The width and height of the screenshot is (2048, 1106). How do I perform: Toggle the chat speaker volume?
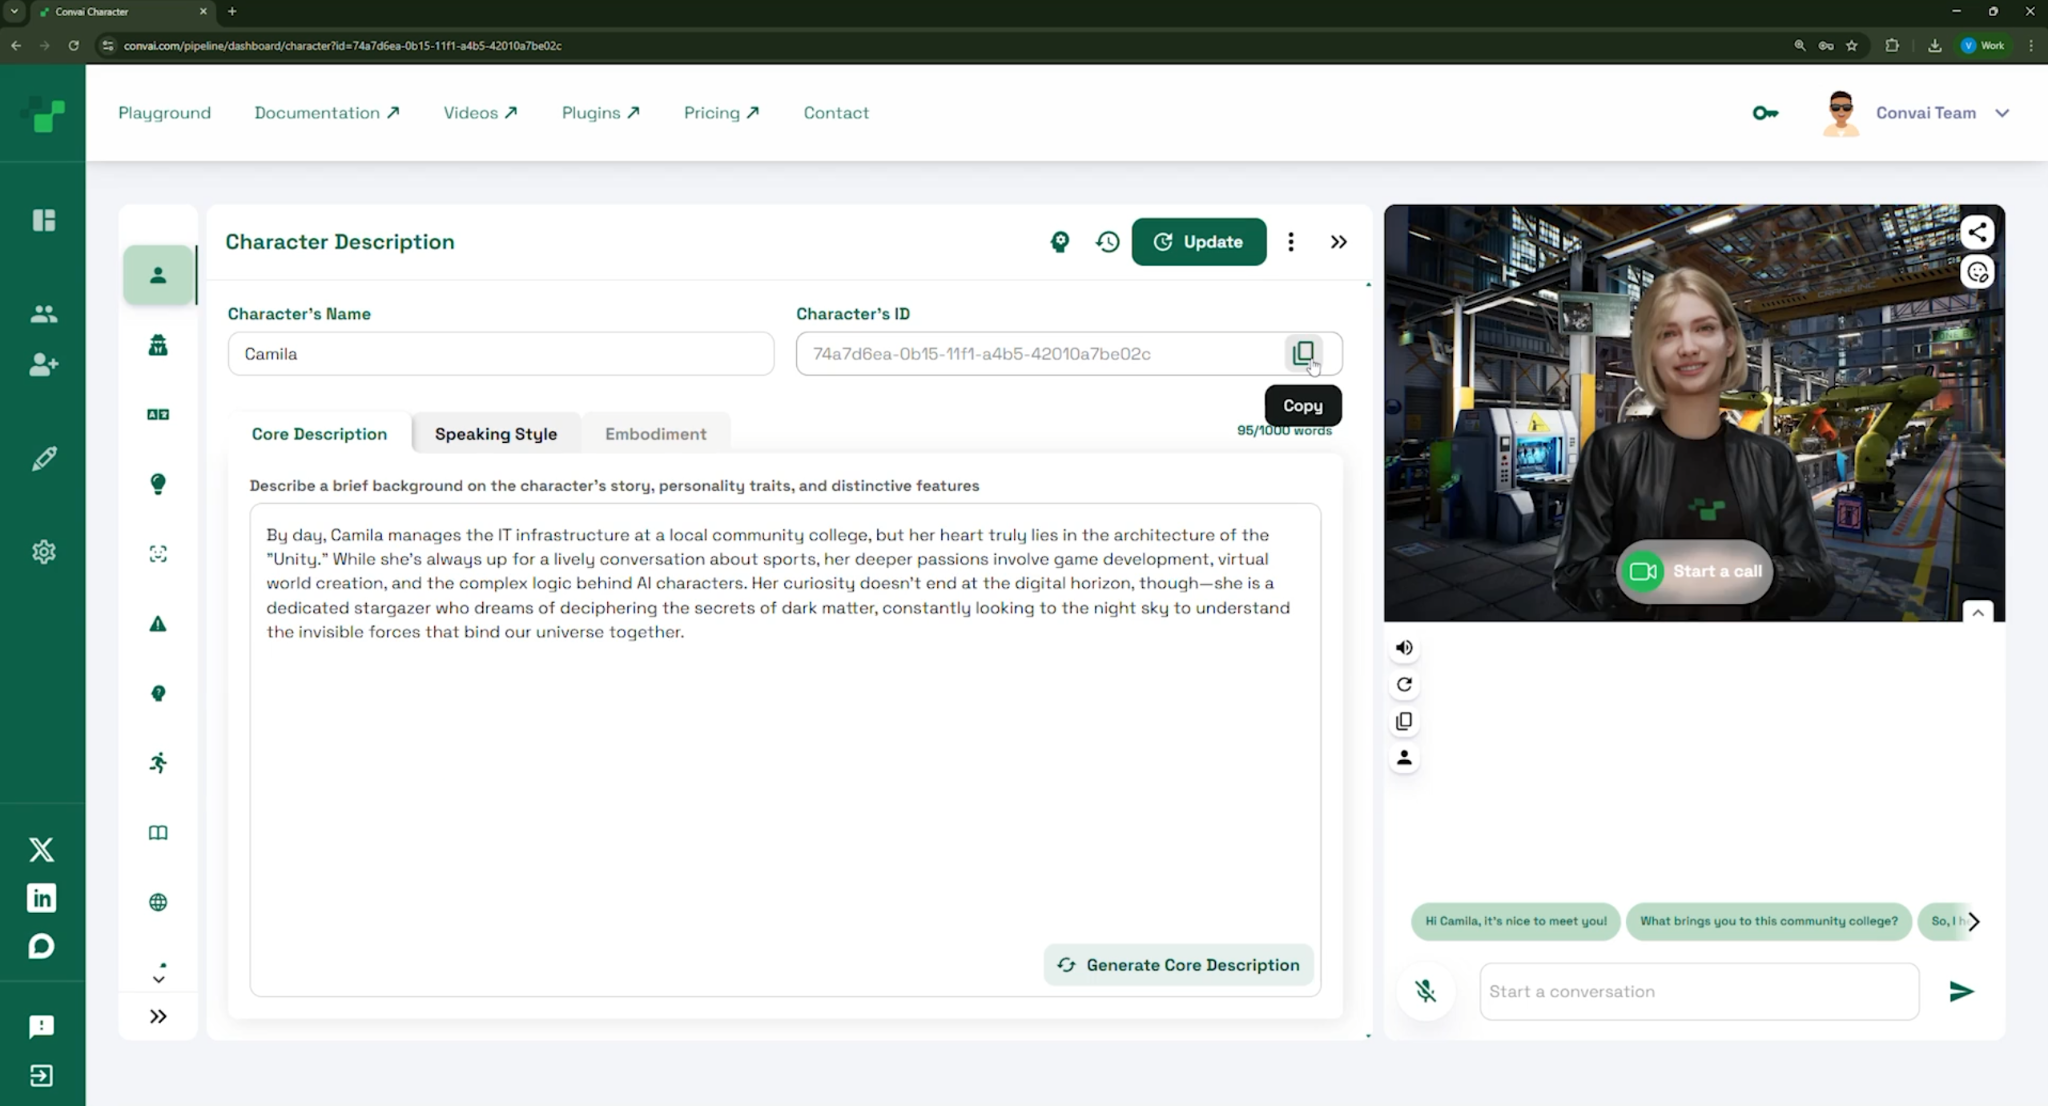point(1404,648)
